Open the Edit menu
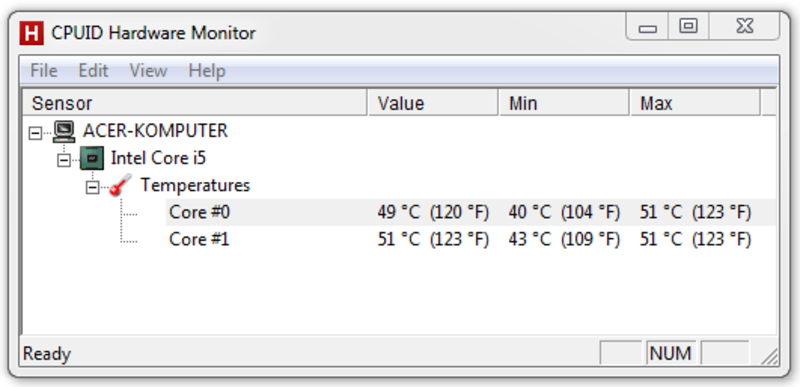Image resolution: width=800 pixels, height=387 pixels. pyautogui.click(x=93, y=70)
